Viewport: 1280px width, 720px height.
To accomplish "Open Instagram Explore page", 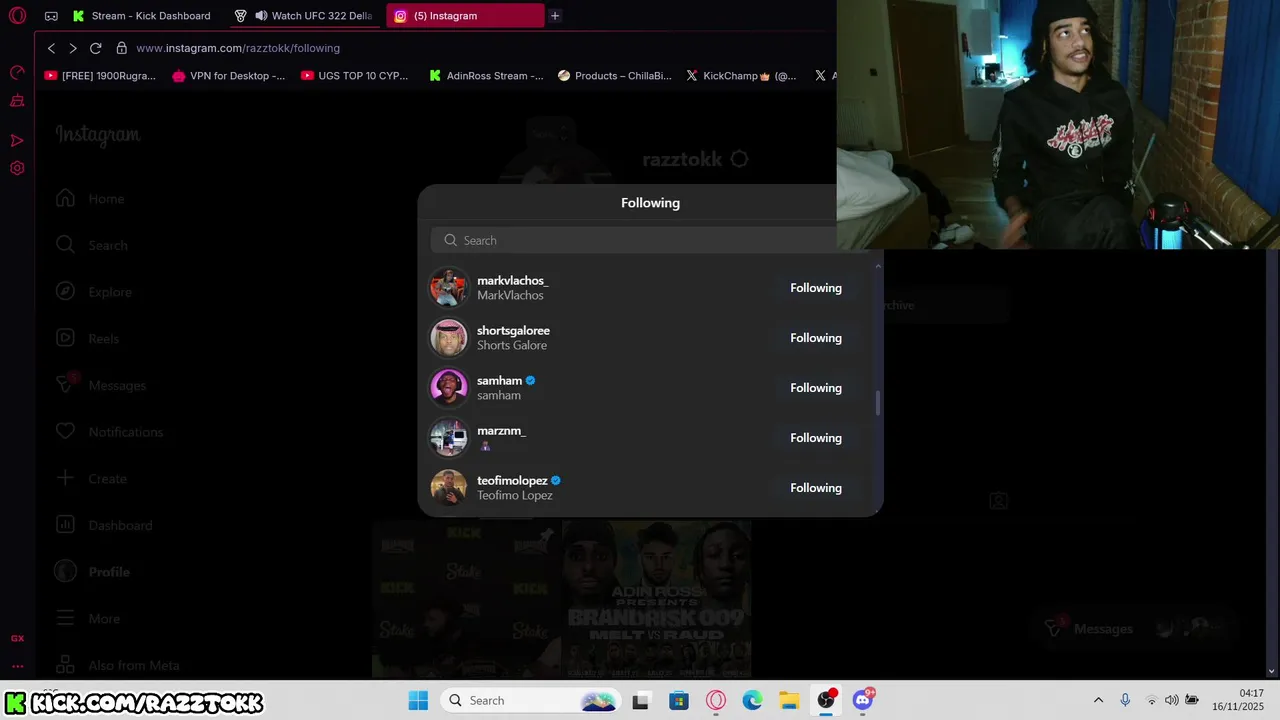I will point(93,292).
